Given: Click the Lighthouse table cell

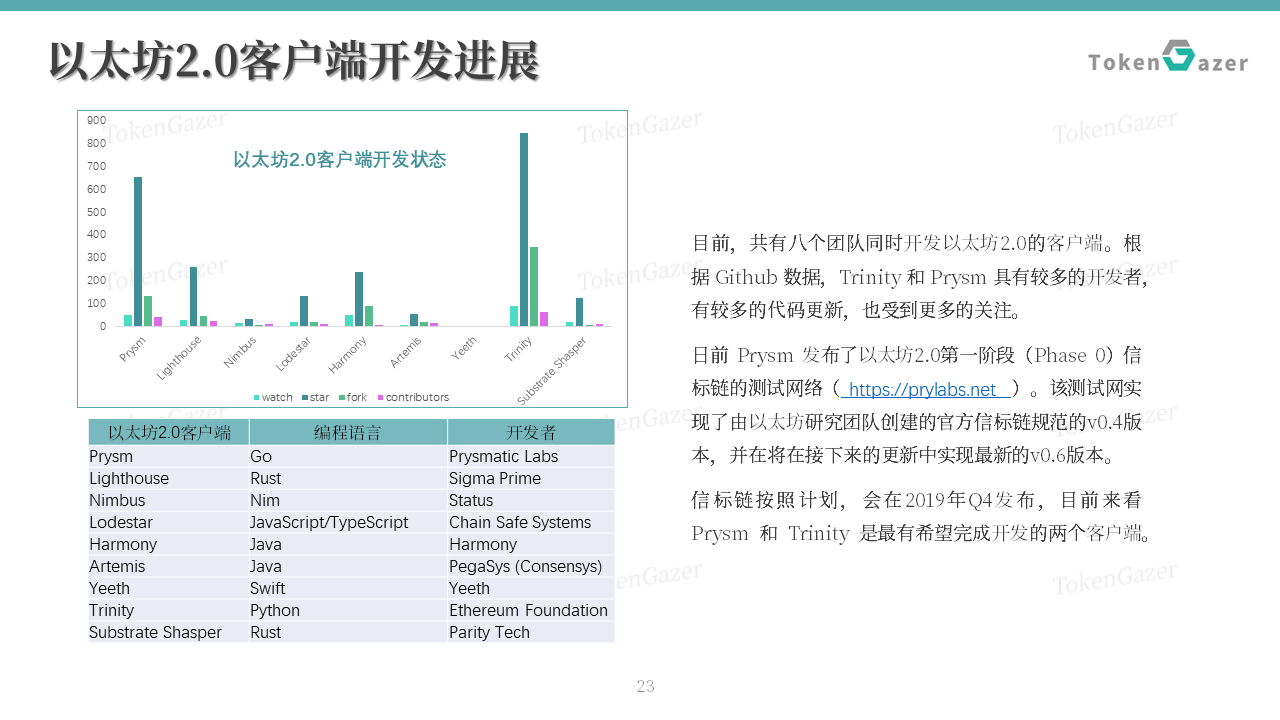Looking at the screenshot, I should 169,478.
